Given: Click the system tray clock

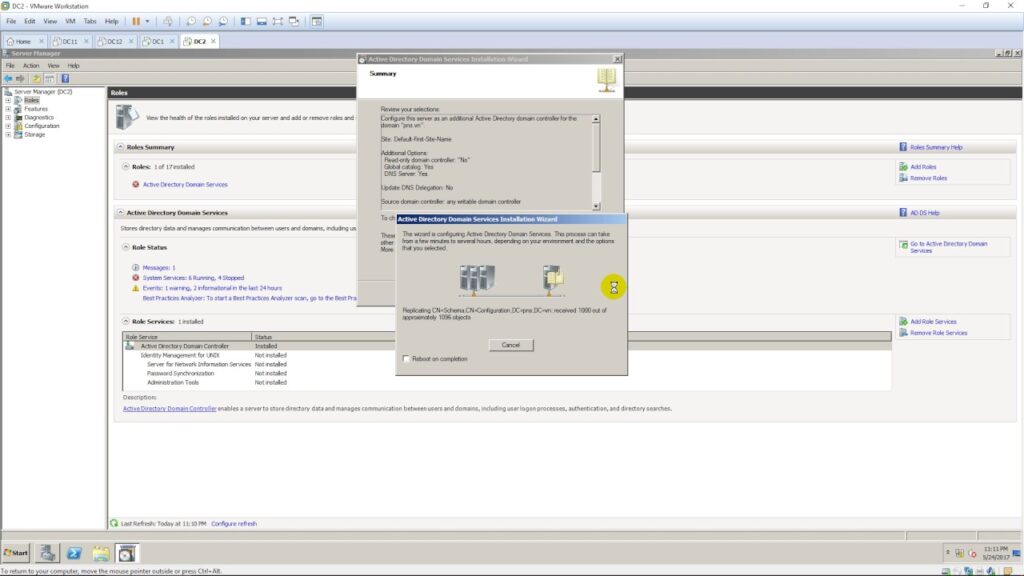Looking at the screenshot, I should point(995,553).
